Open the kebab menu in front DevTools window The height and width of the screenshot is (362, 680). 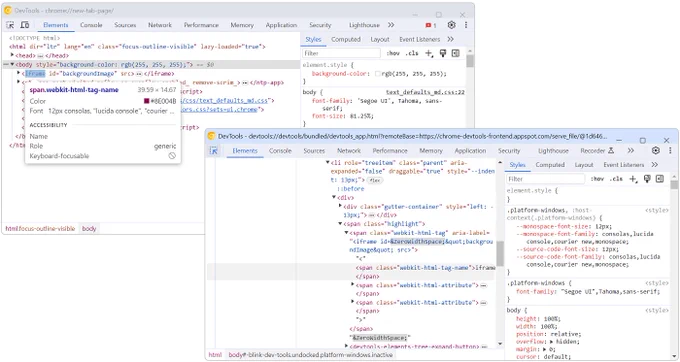pos(670,150)
